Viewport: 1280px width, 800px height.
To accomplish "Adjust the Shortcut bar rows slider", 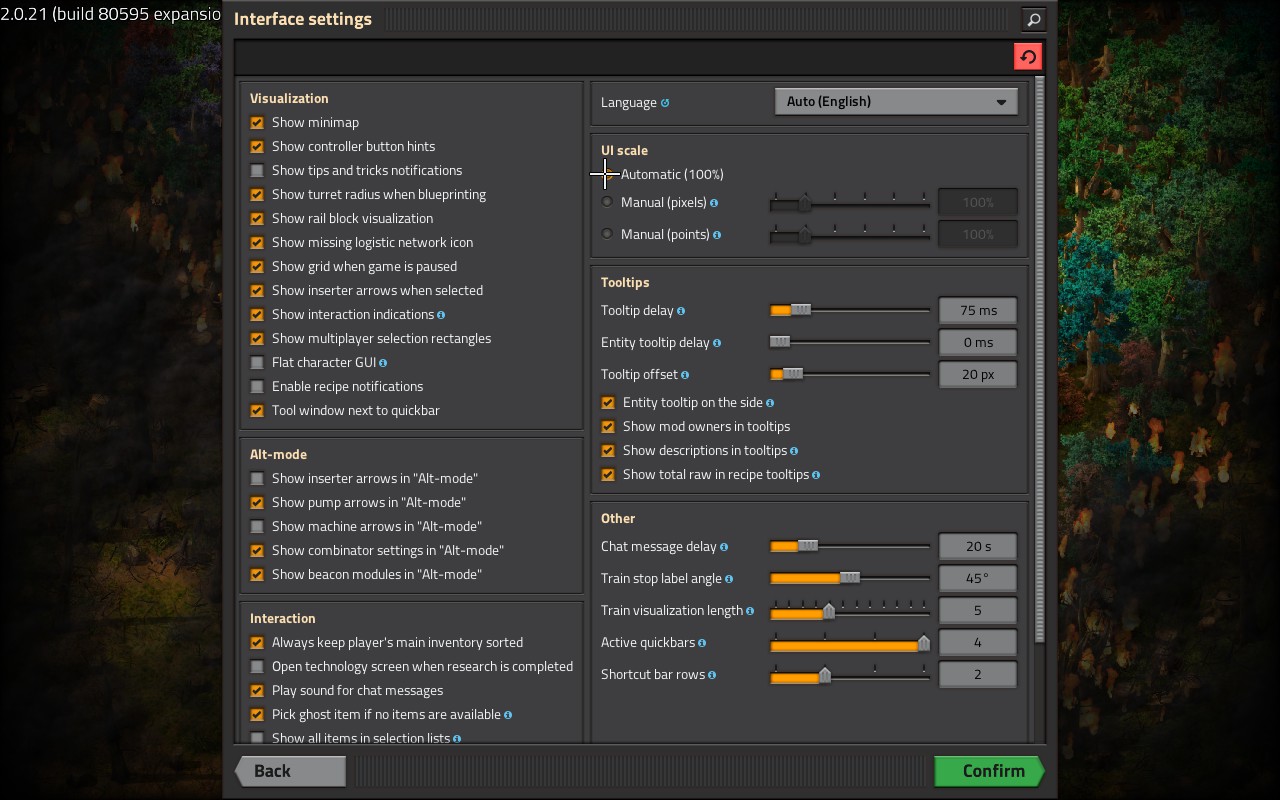I will (x=850, y=675).
